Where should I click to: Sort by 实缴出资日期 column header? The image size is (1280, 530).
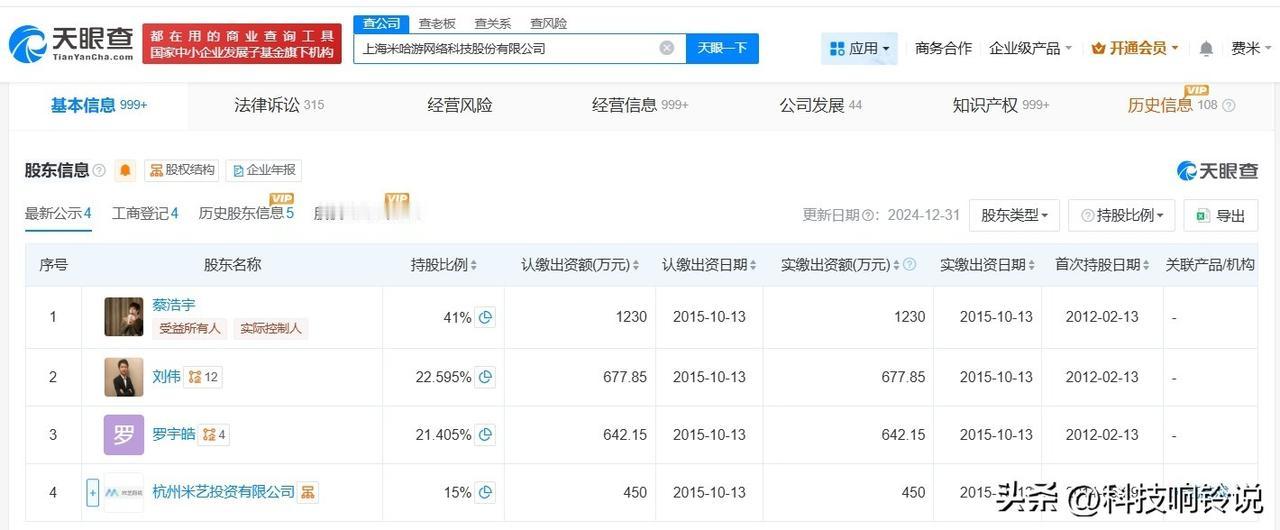(x=987, y=265)
